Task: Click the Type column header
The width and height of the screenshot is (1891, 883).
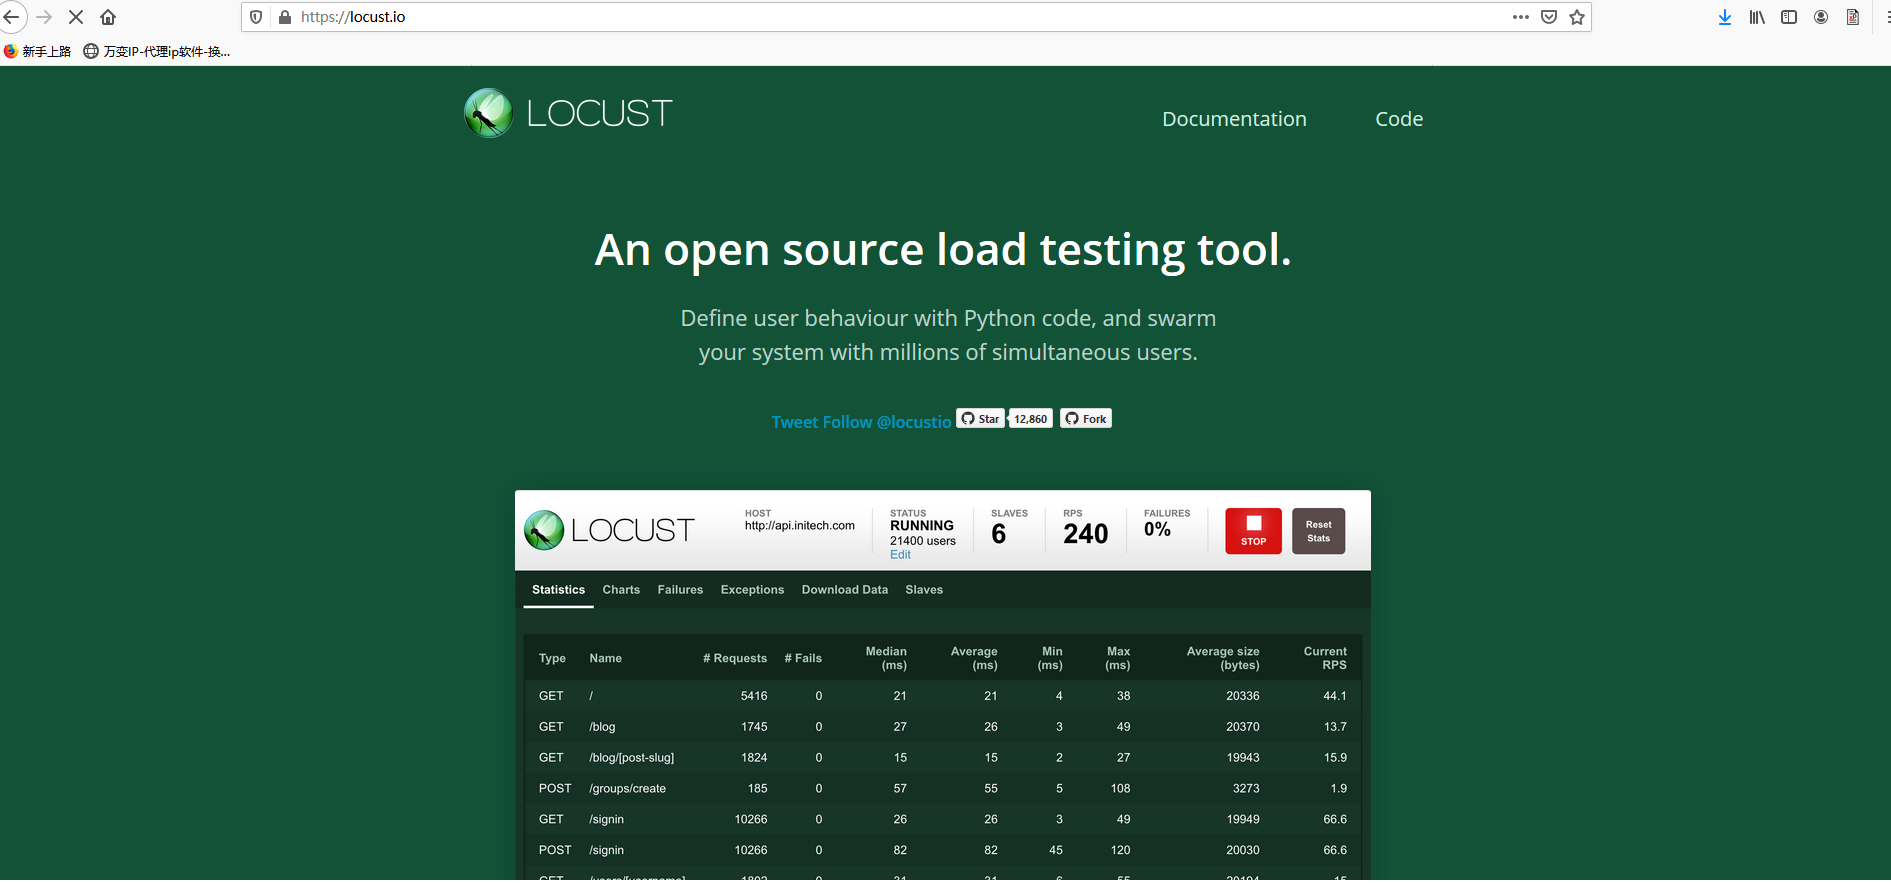Action: pos(552,658)
